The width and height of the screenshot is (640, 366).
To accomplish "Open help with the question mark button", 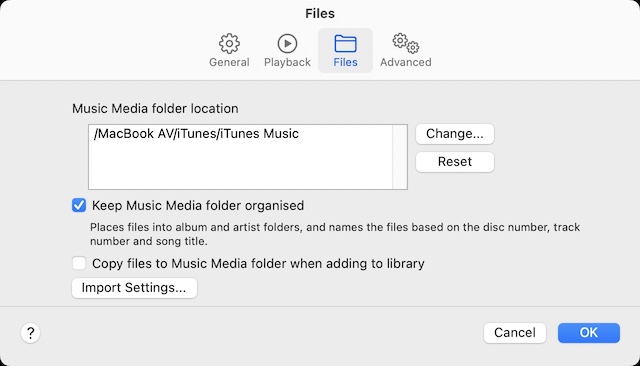I will [31, 333].
